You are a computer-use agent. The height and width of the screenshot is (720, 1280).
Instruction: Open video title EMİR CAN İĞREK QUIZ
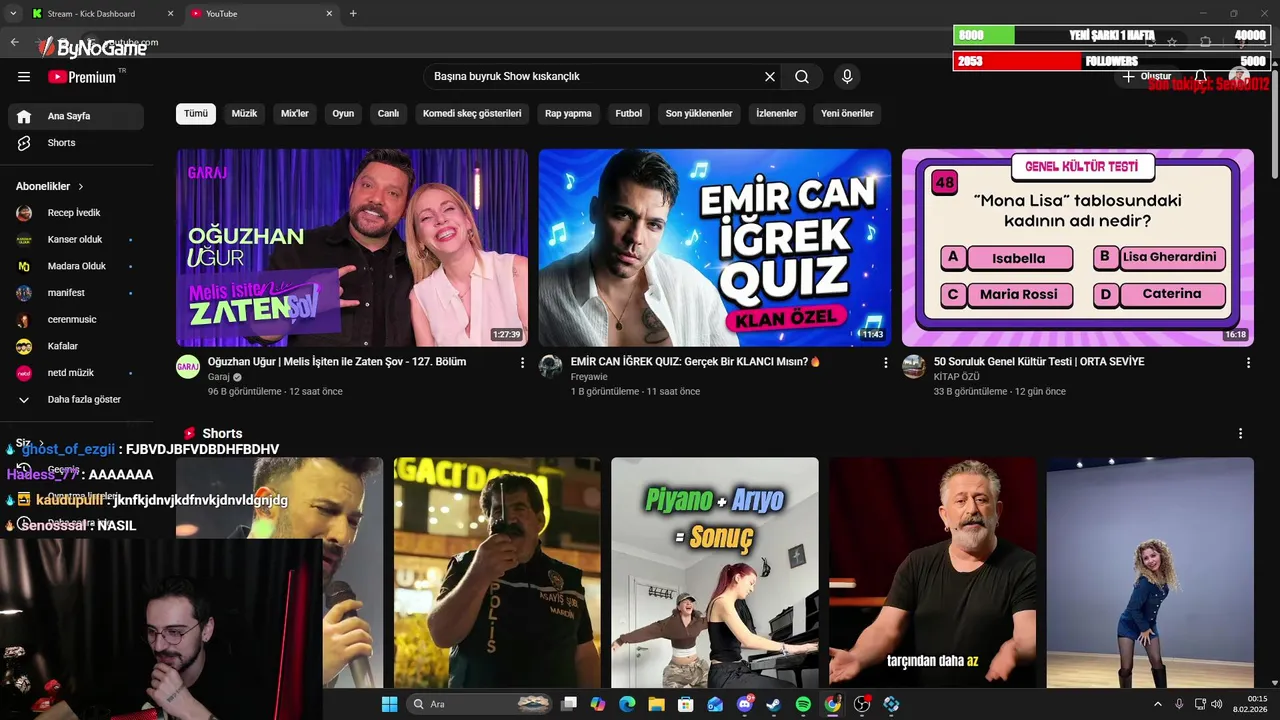pos(695,362)
